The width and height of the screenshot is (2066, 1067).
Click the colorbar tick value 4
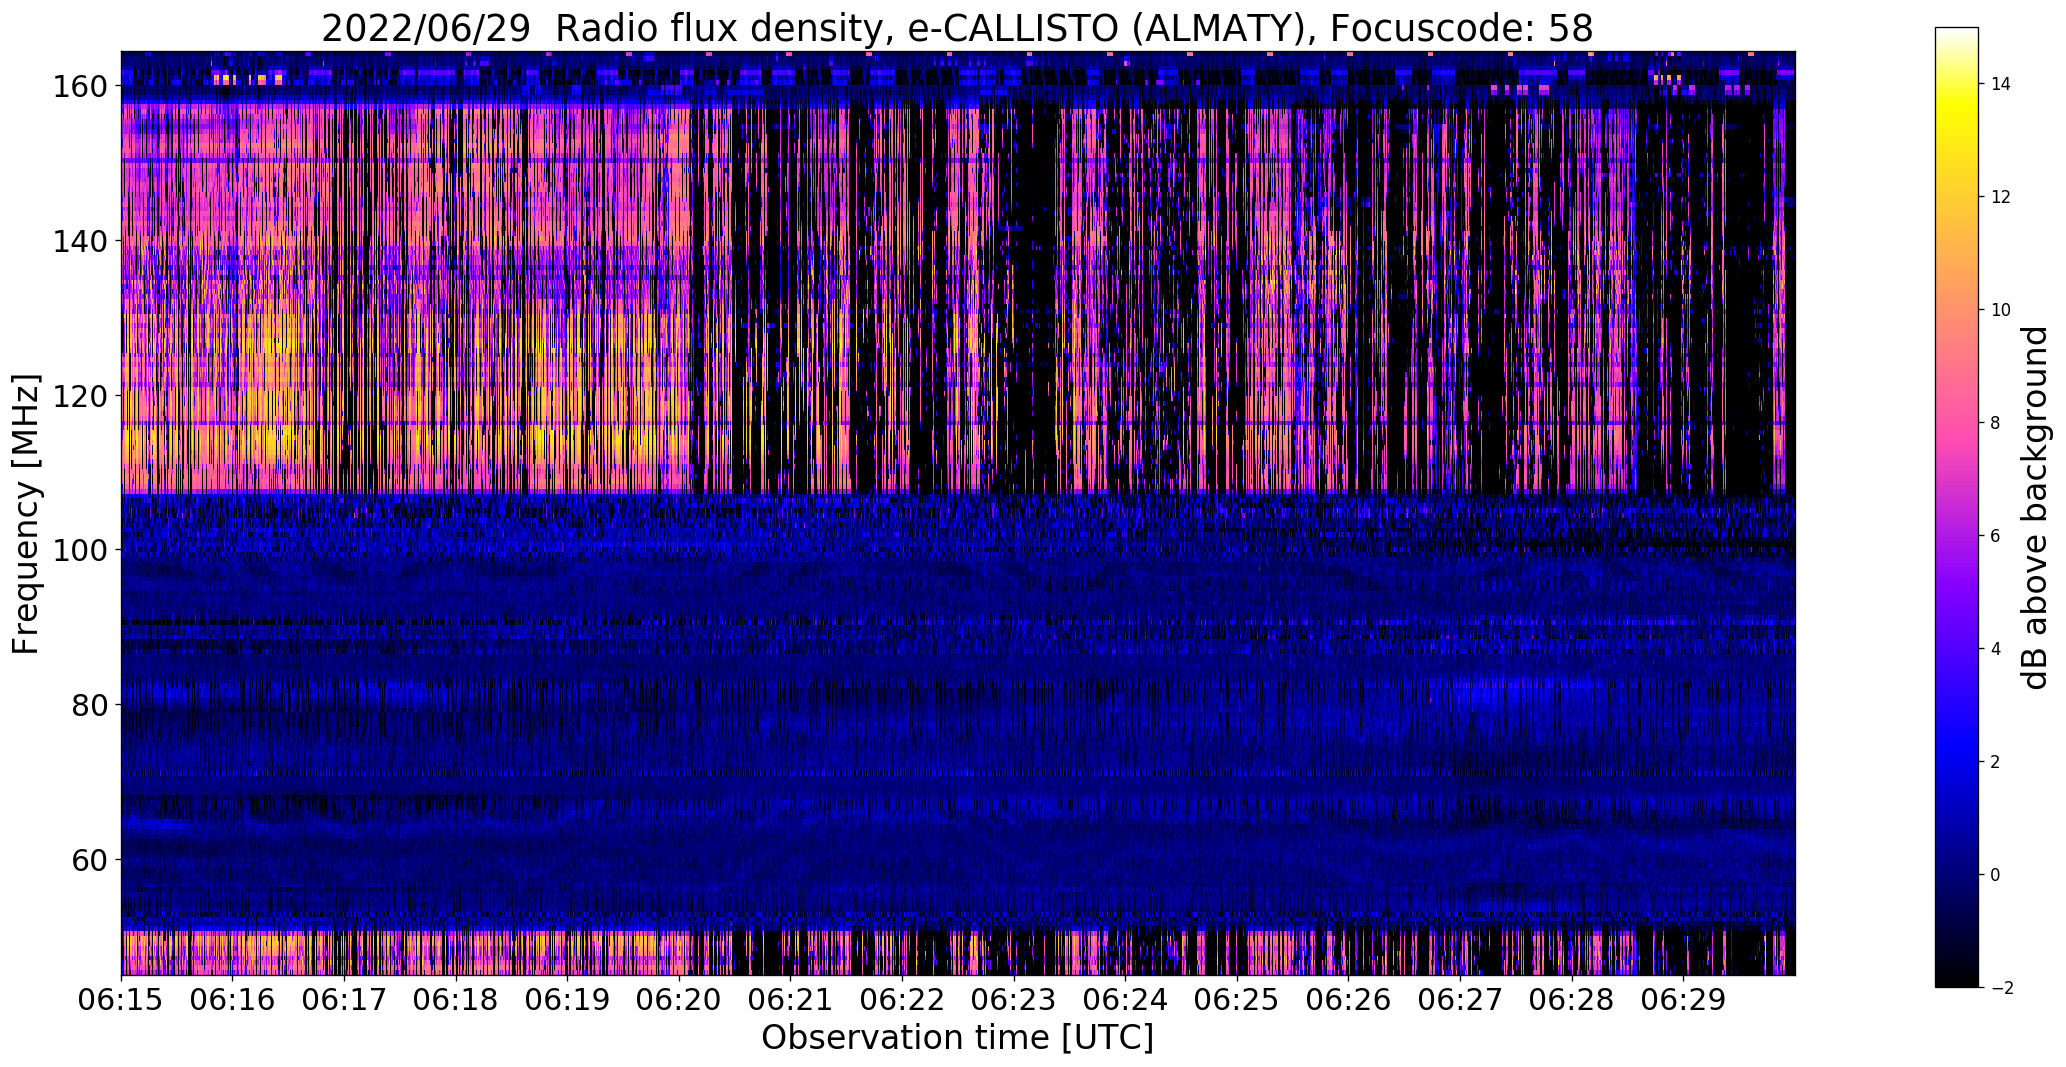coord(1996,649)
